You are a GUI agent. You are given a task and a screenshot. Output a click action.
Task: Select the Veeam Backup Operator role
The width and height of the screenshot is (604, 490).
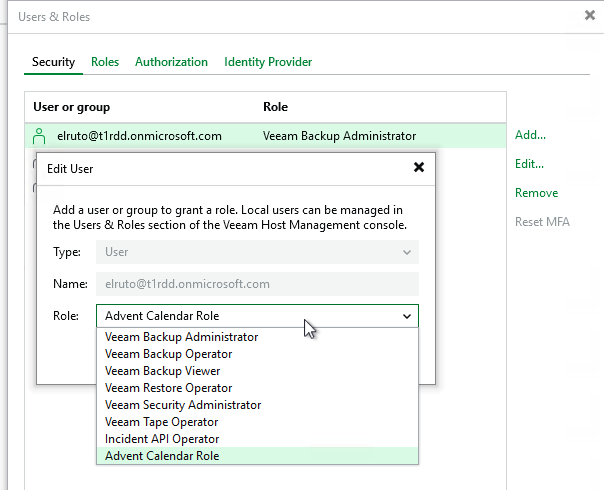[168, 354]
